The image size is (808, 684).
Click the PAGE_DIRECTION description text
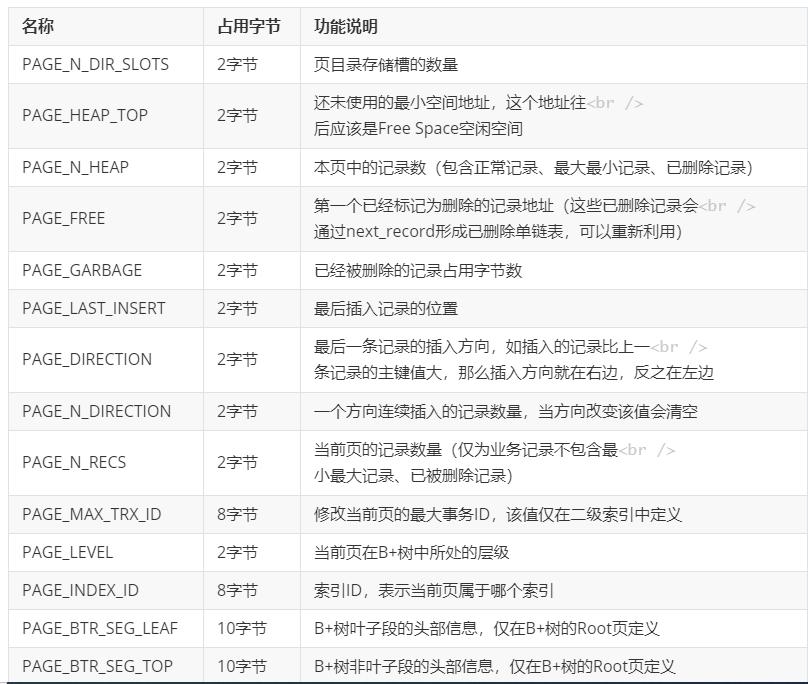click(480, 360)
